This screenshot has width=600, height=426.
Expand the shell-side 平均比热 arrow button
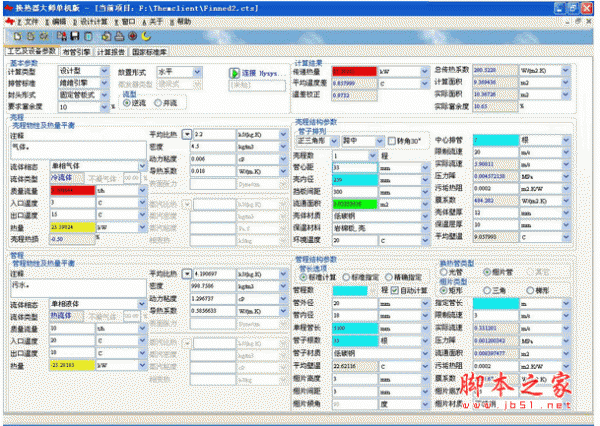point(186,134)
